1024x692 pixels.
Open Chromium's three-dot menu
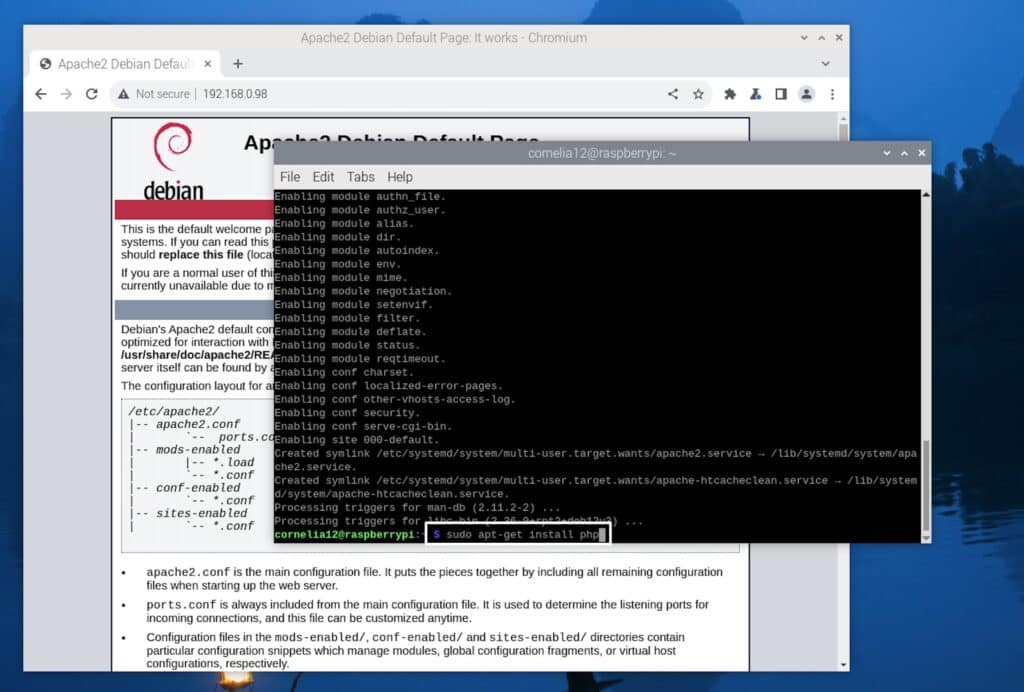click(x=834, y=93)
